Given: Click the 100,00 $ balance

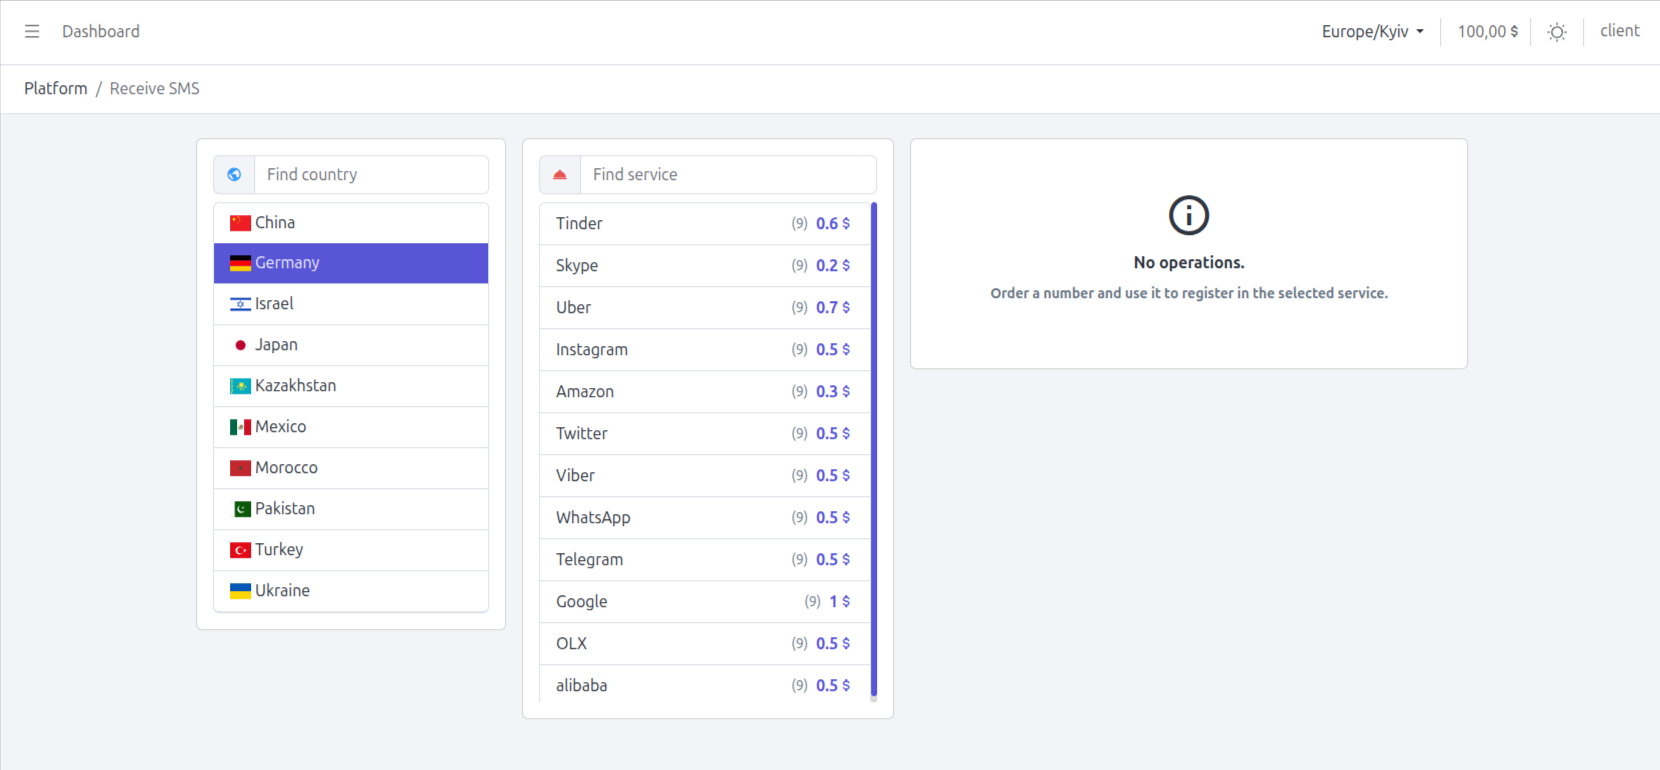Looking at the screenshot, I should [x=1487, y=32].
